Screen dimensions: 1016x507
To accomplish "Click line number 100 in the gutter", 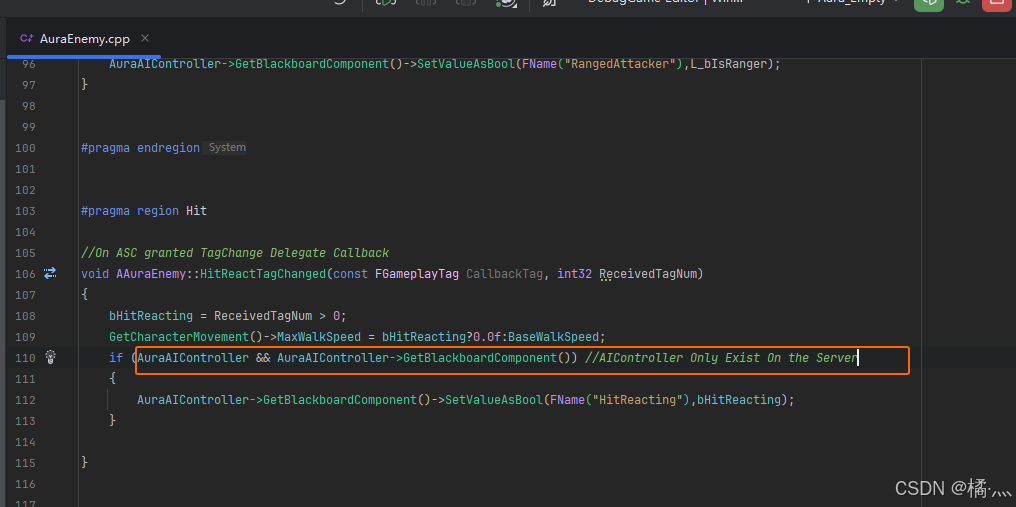I will pyautogui.click(x=25, y=148).
